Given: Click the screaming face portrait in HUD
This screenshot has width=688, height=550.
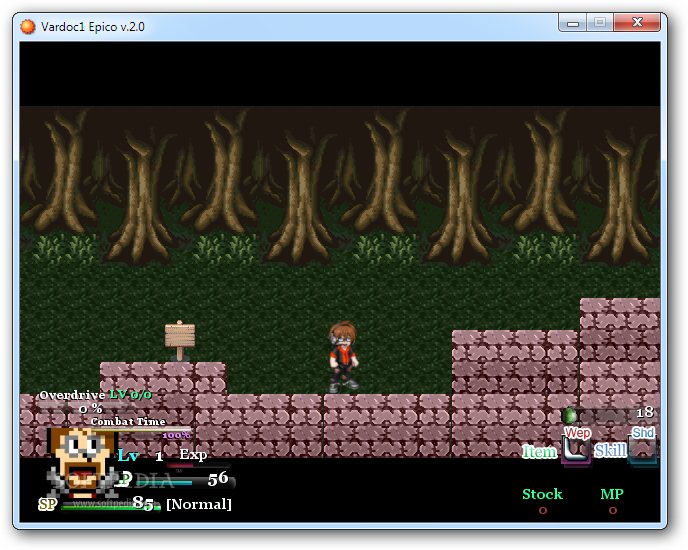Looking at the screenshot, I should click(82, 462).
